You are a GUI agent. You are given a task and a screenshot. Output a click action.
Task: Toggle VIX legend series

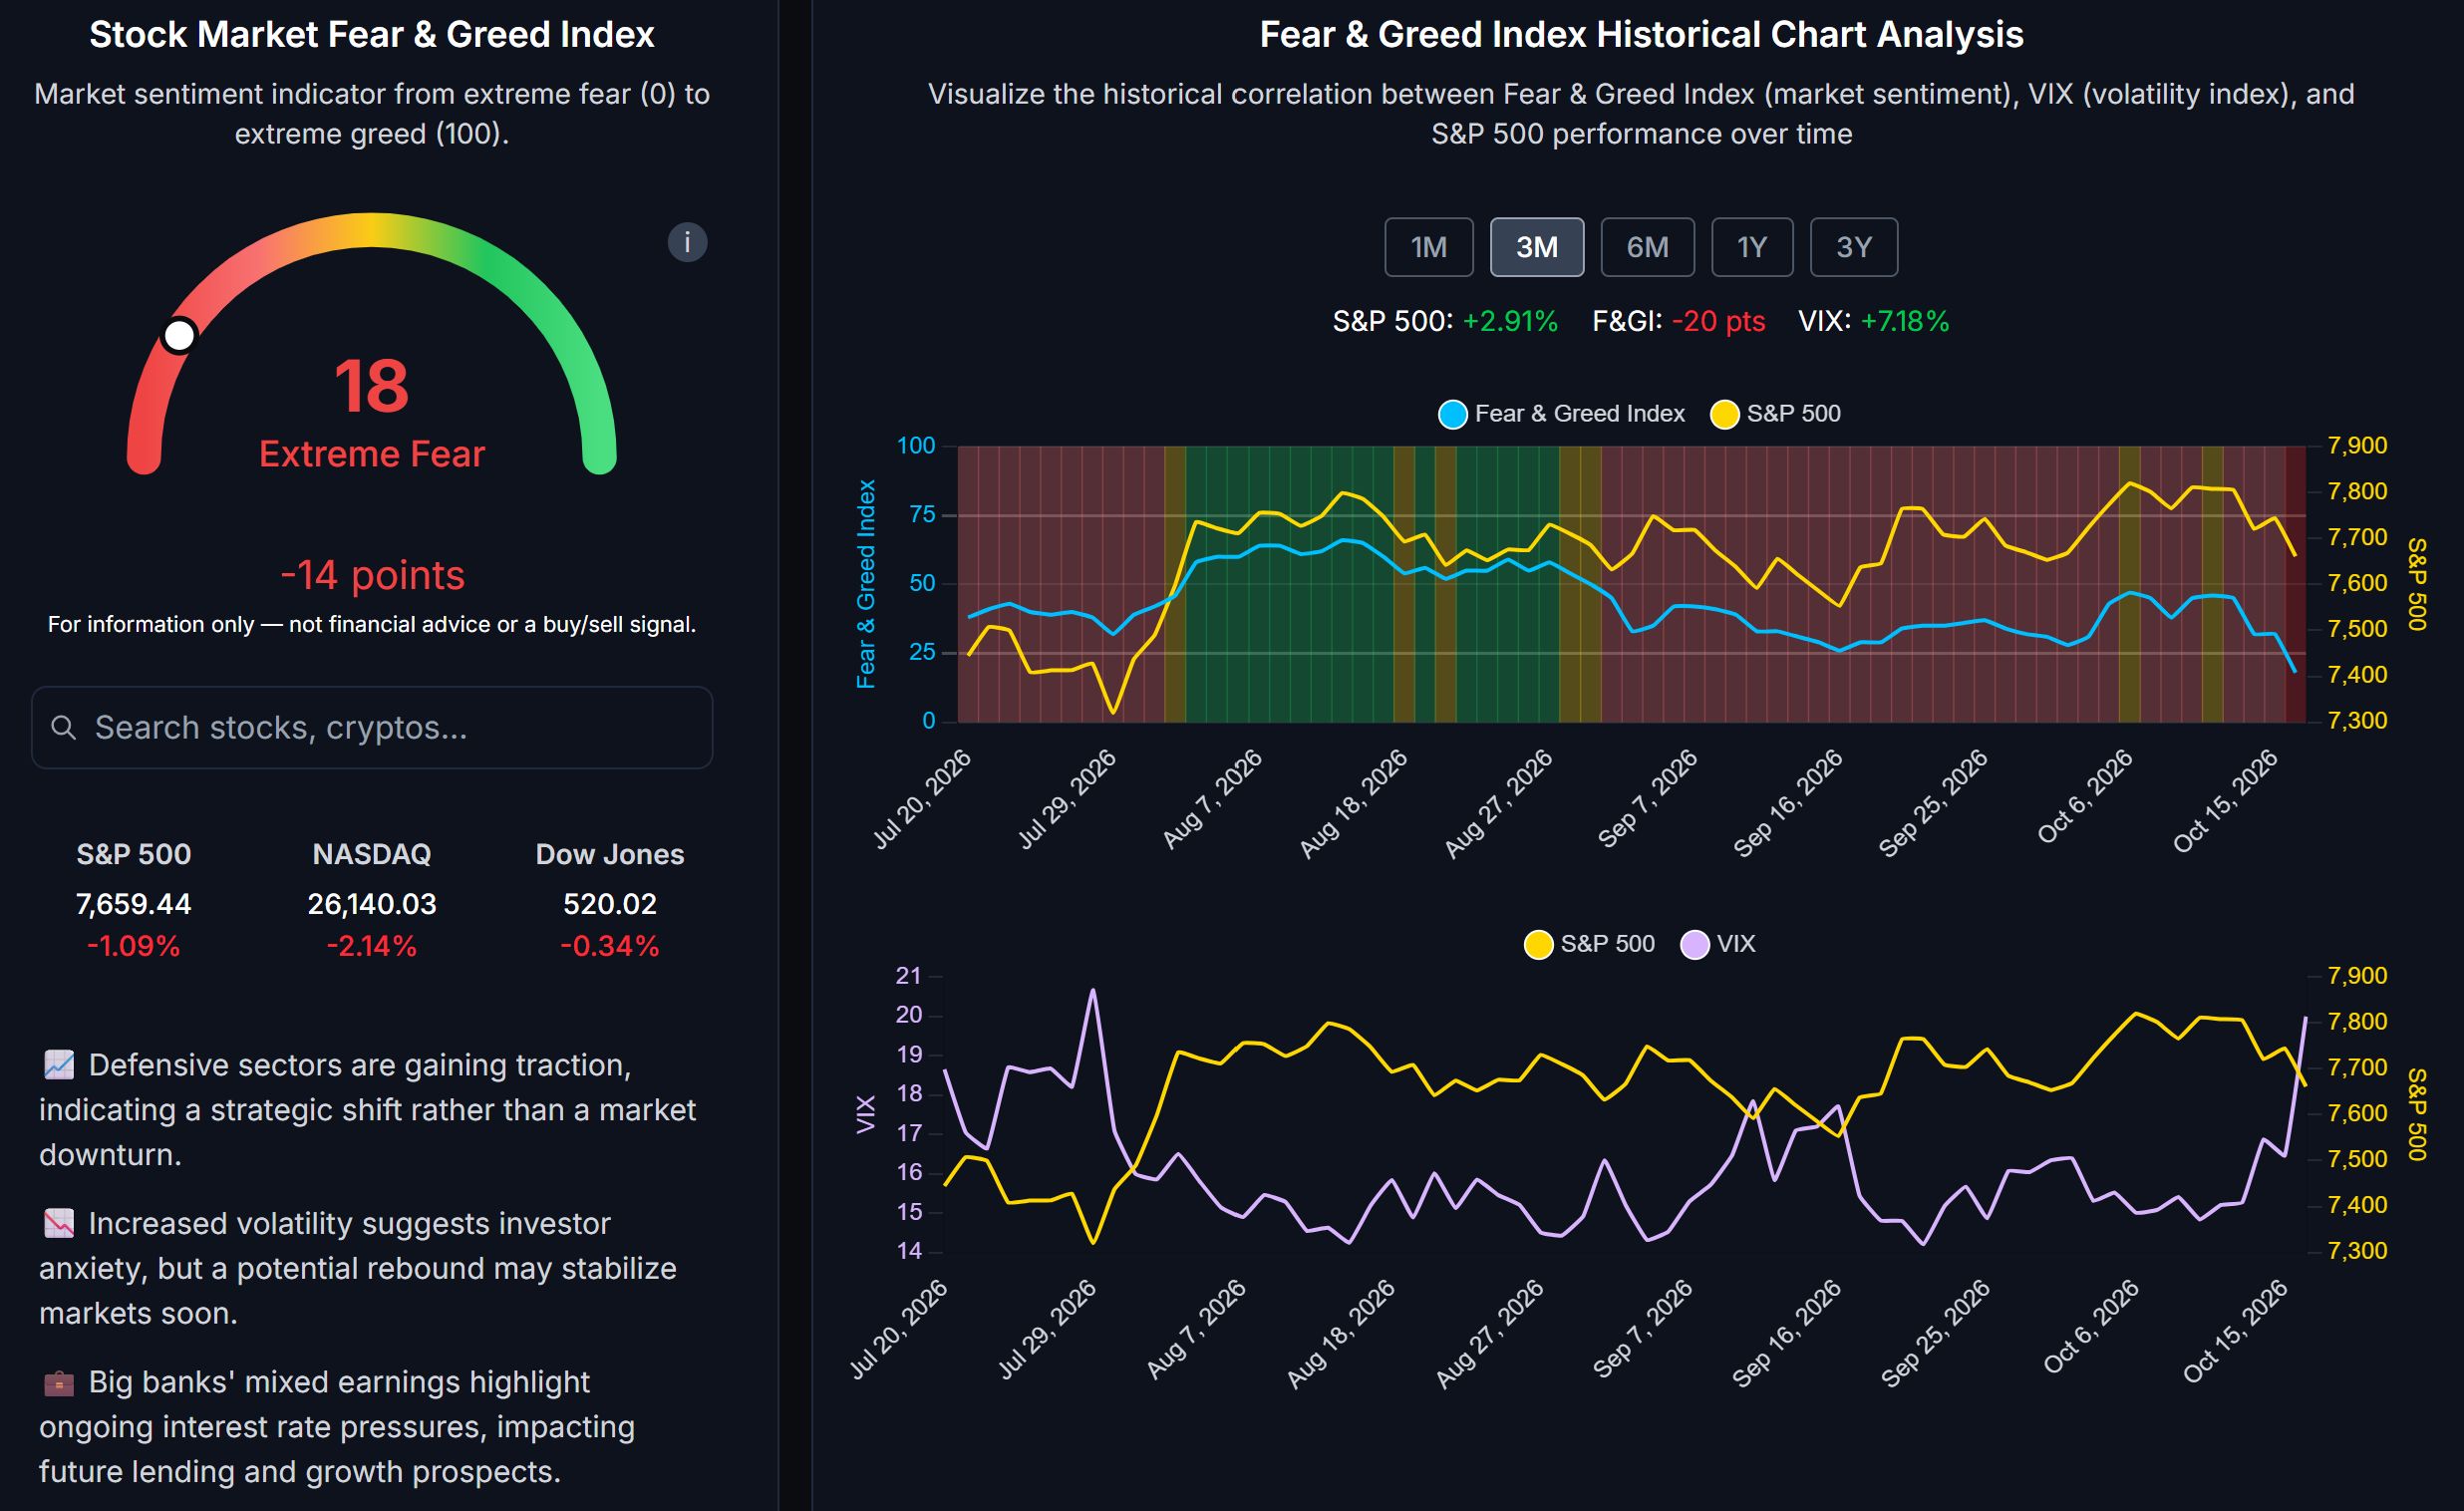(x=1718, y=944)
